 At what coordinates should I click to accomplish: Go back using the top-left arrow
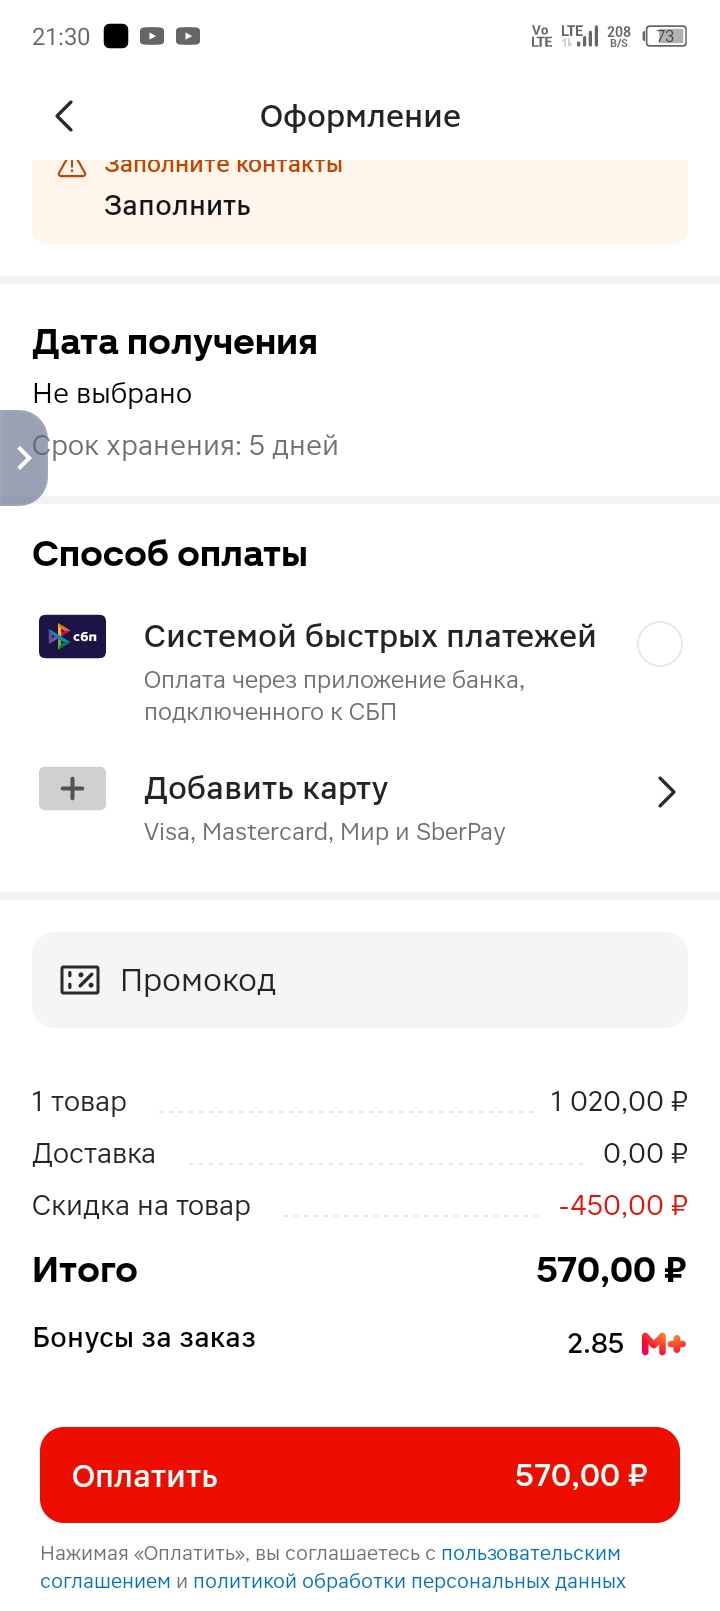(64, 116)
